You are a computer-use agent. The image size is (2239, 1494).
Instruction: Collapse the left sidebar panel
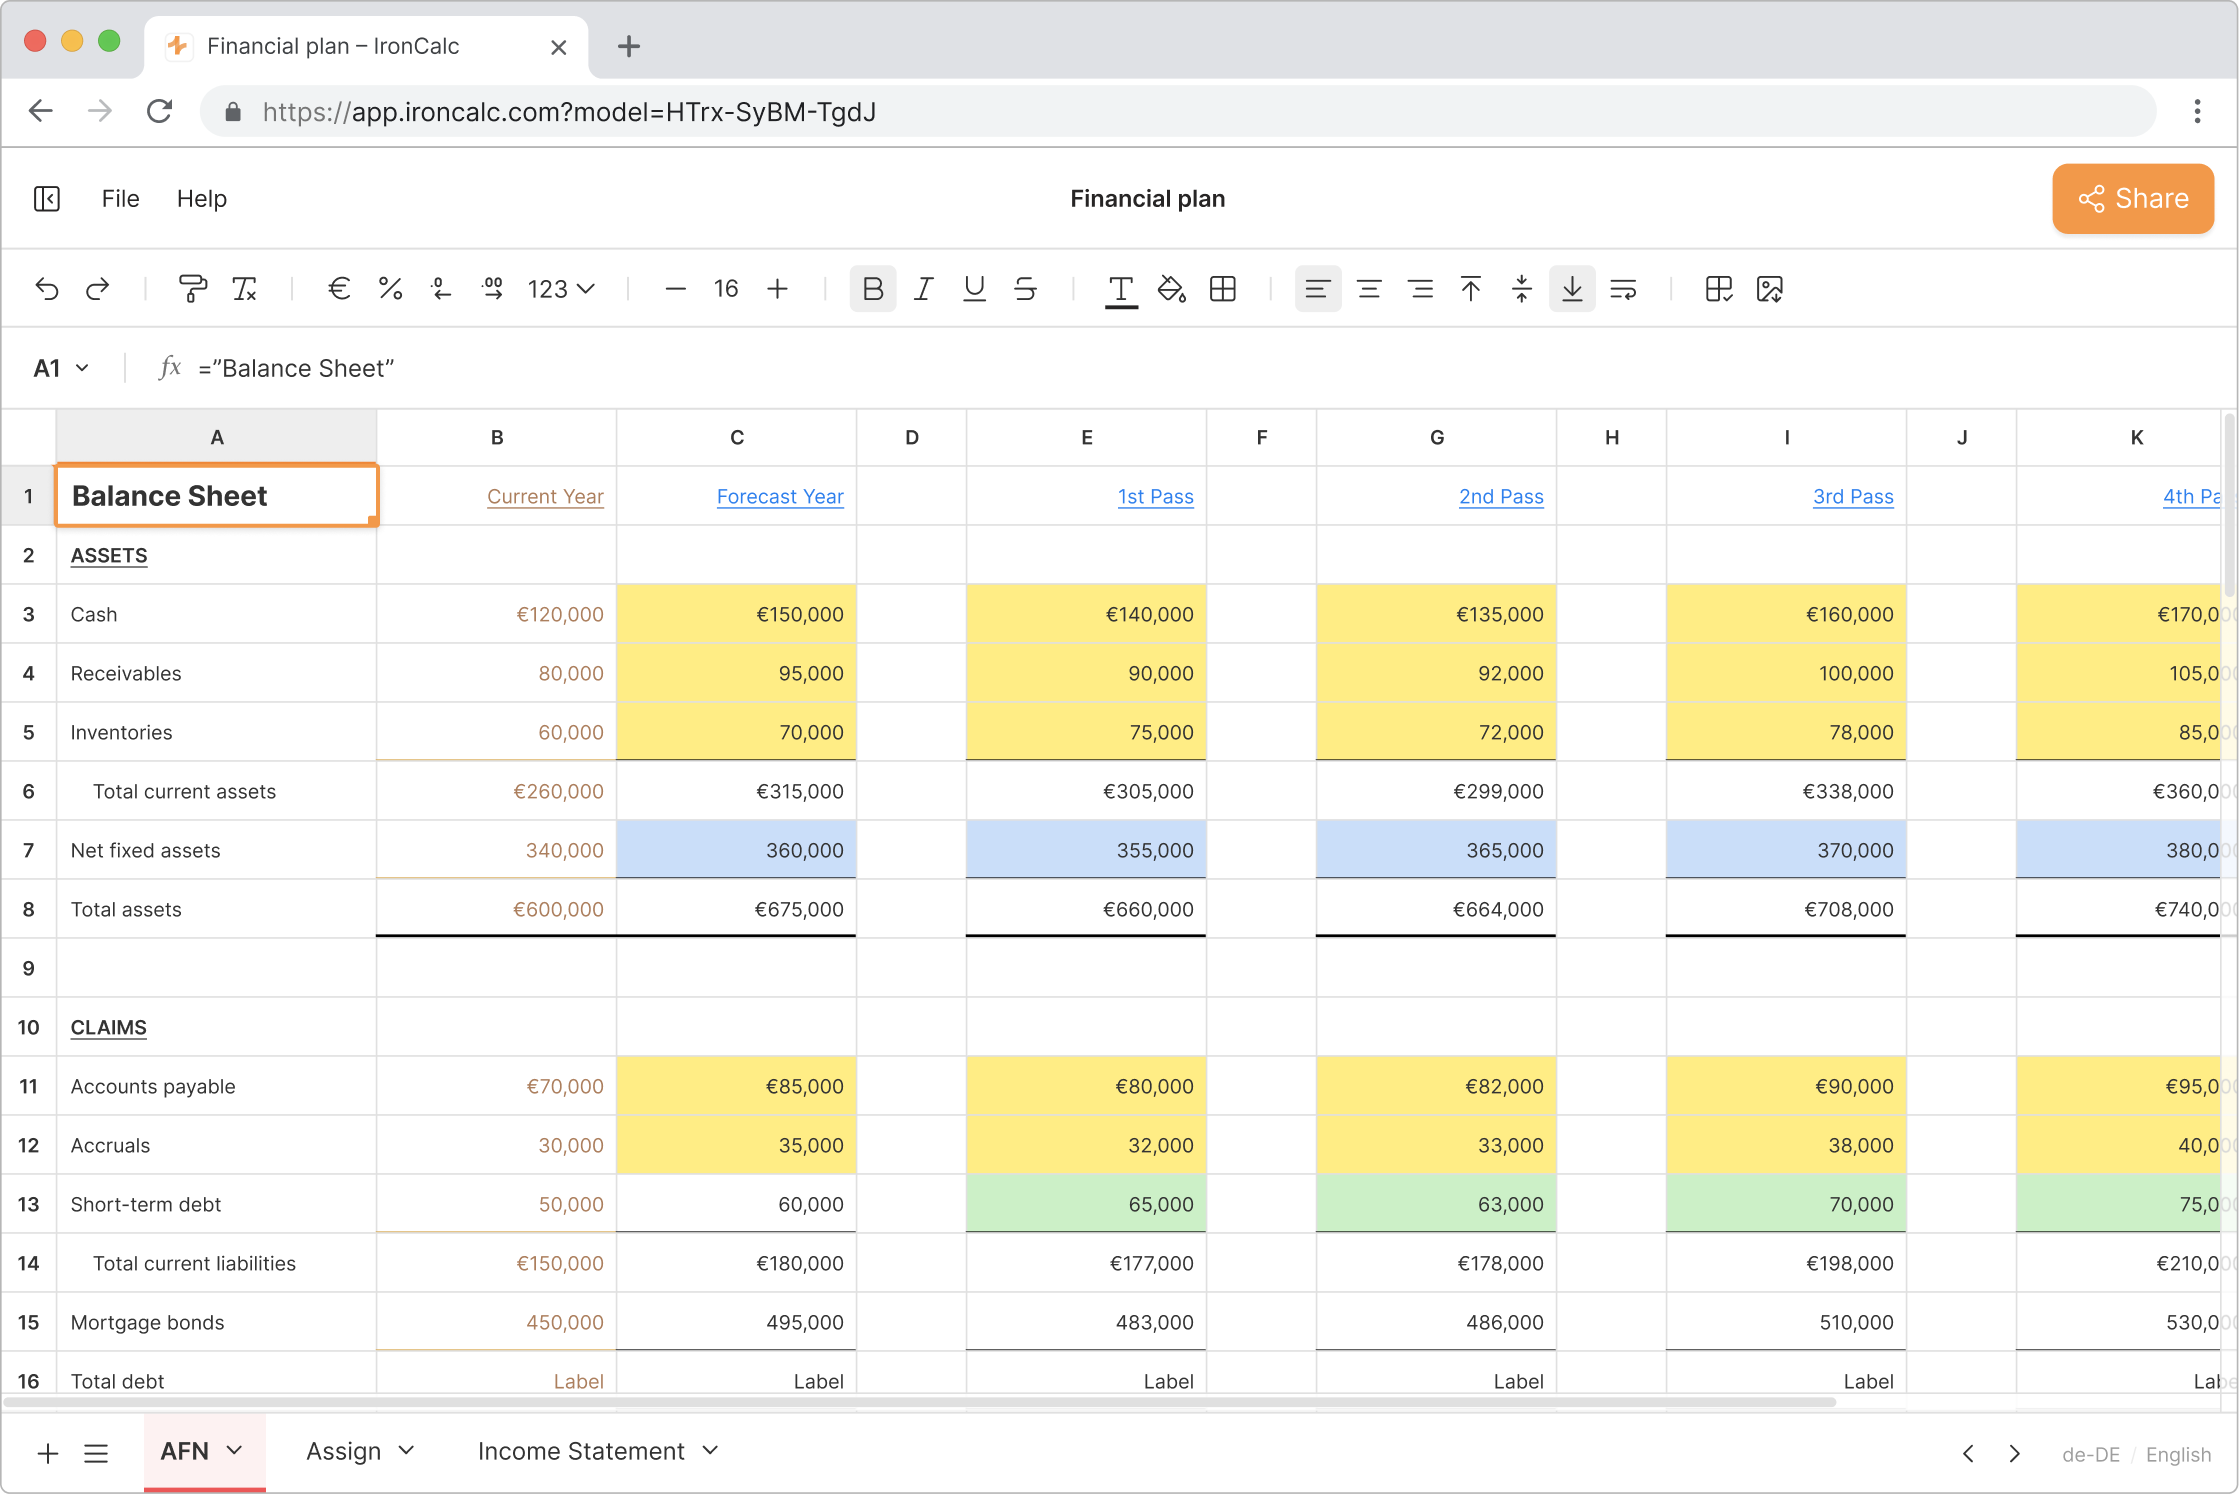point(47,199)
